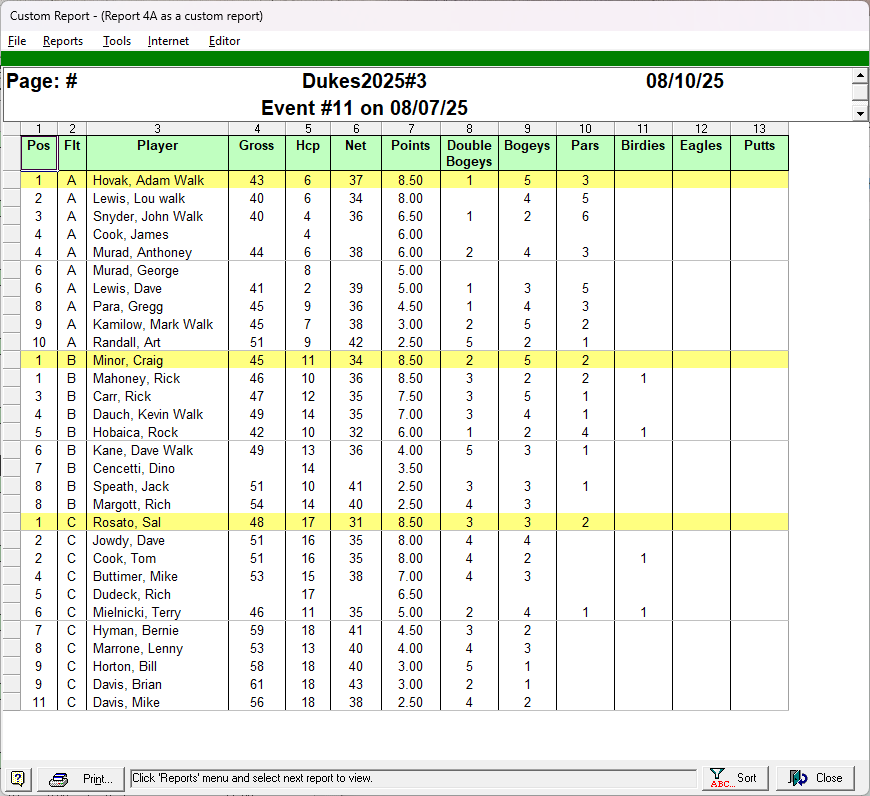Select the Player column header

(157, 146)
